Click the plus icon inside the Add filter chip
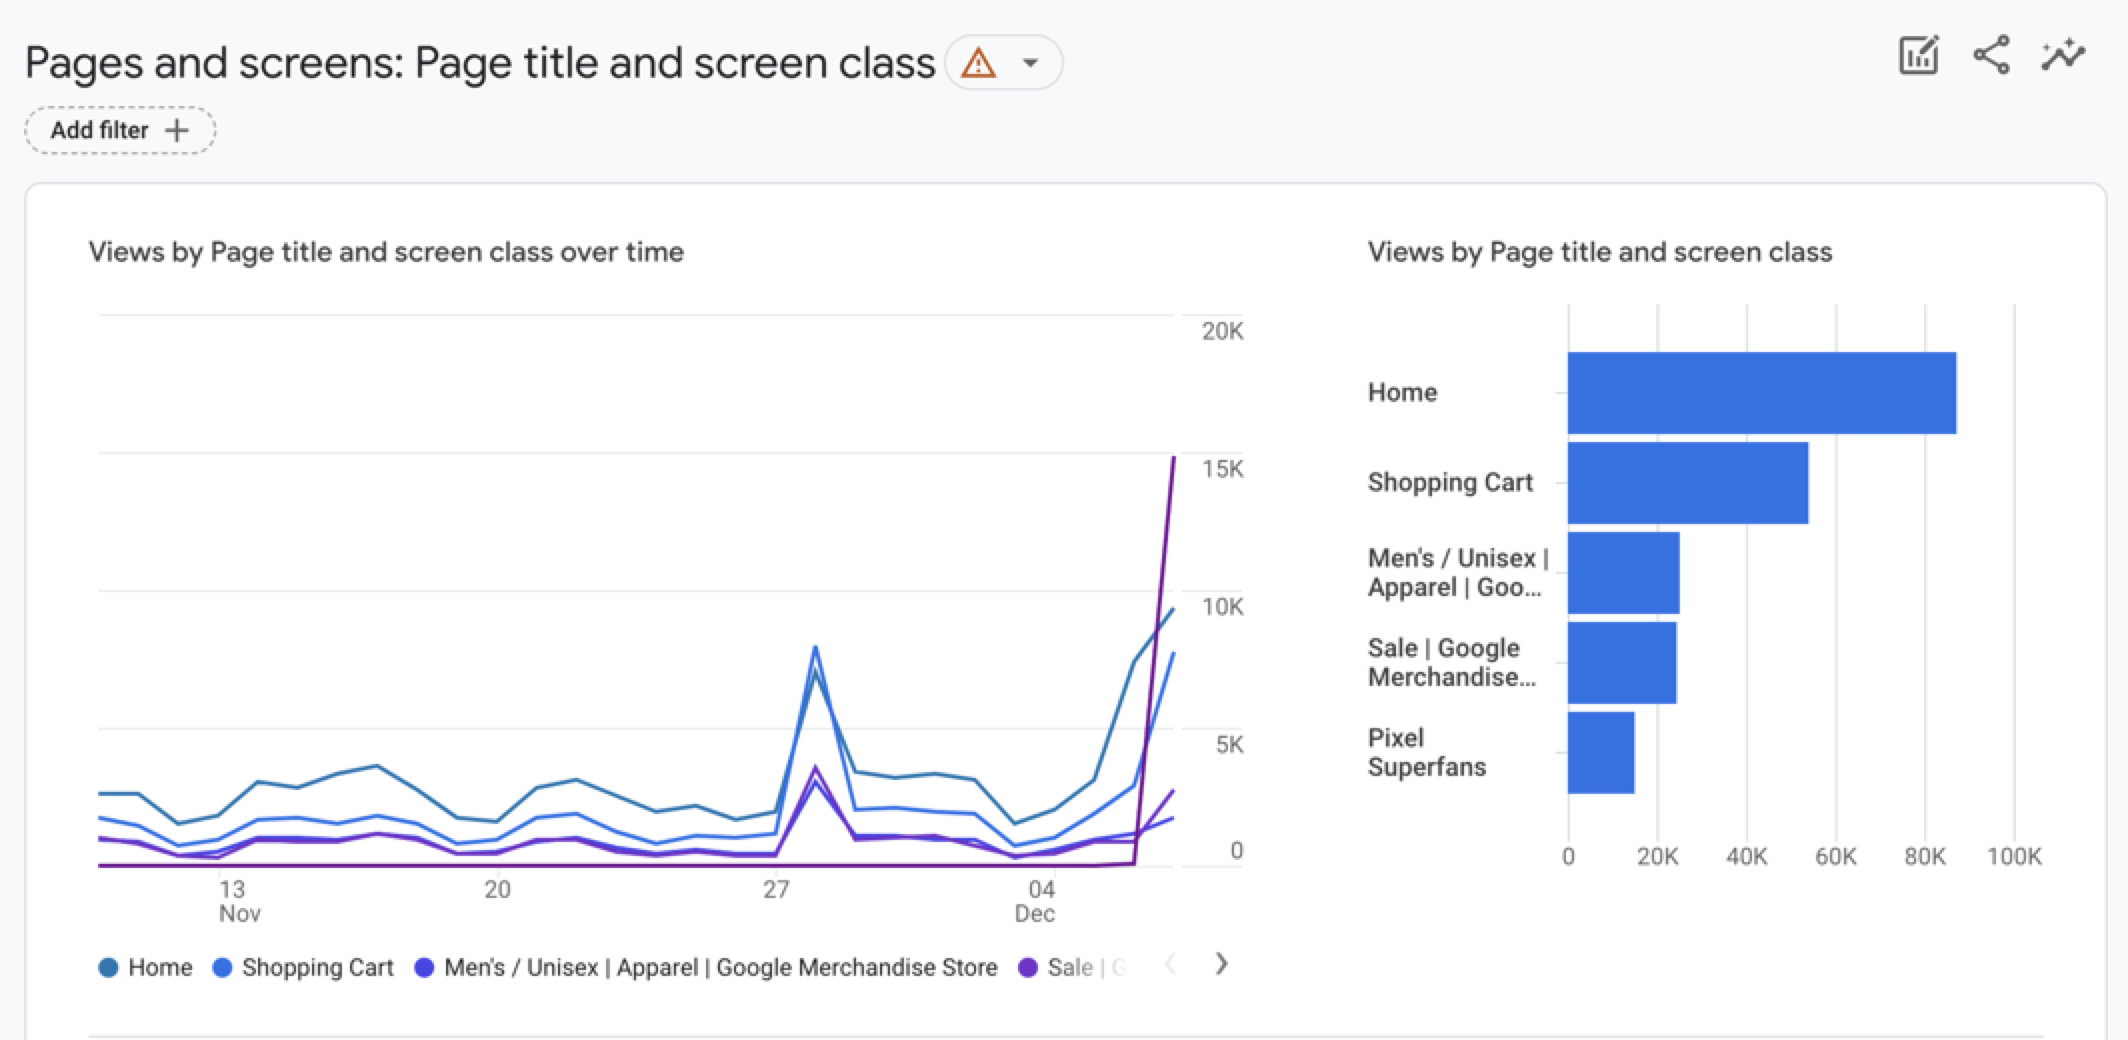This screenshot has height=1040, width=2128. pos(178,130)
